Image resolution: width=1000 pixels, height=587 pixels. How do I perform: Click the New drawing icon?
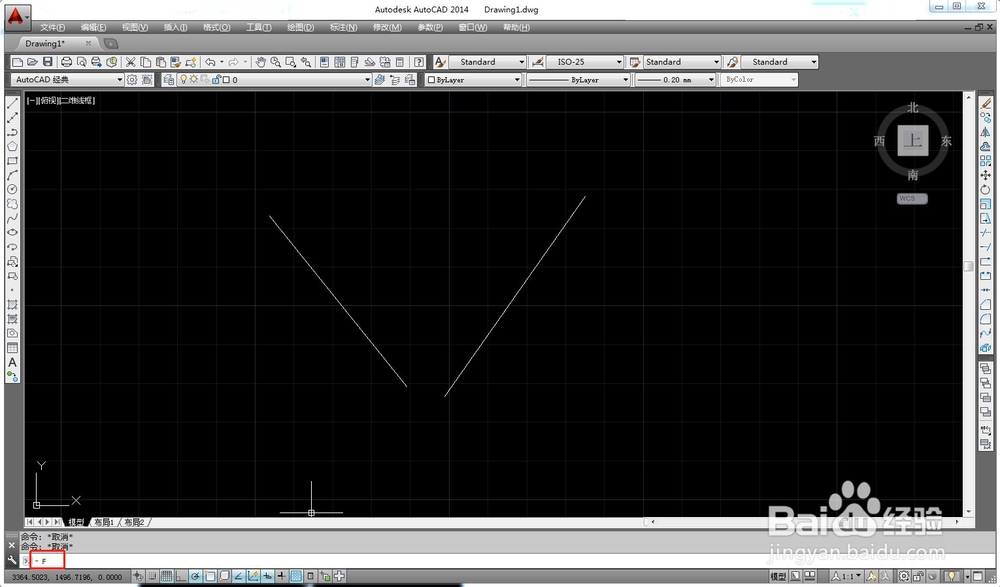pyautogui.click(x=17, y=62)
